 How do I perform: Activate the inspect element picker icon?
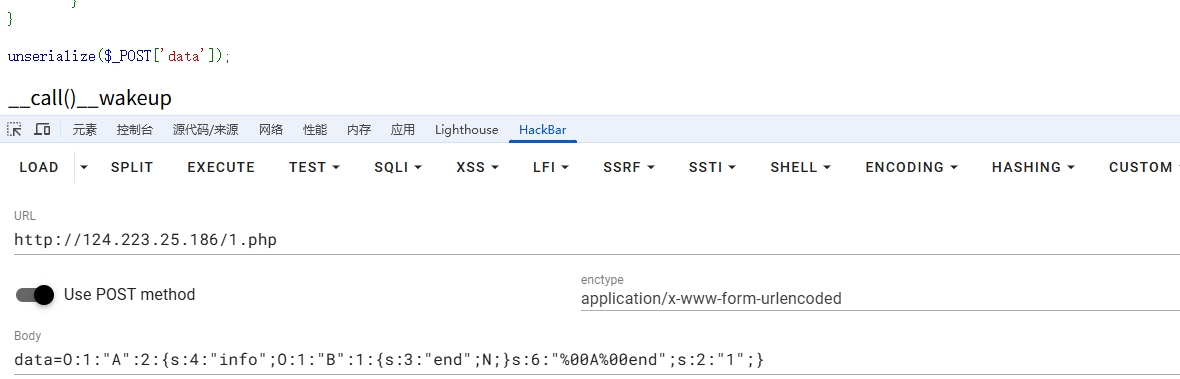(x=14, y=129)
